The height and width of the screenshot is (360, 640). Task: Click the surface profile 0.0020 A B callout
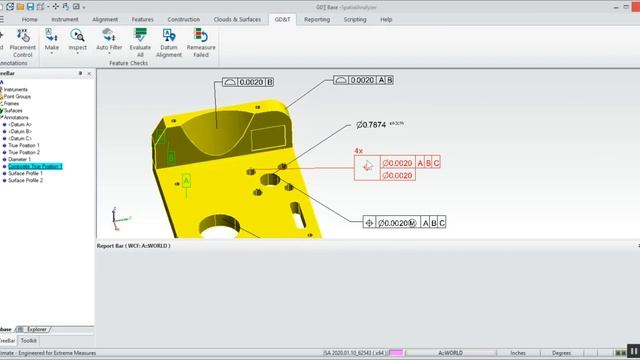[x=363, y=80]
